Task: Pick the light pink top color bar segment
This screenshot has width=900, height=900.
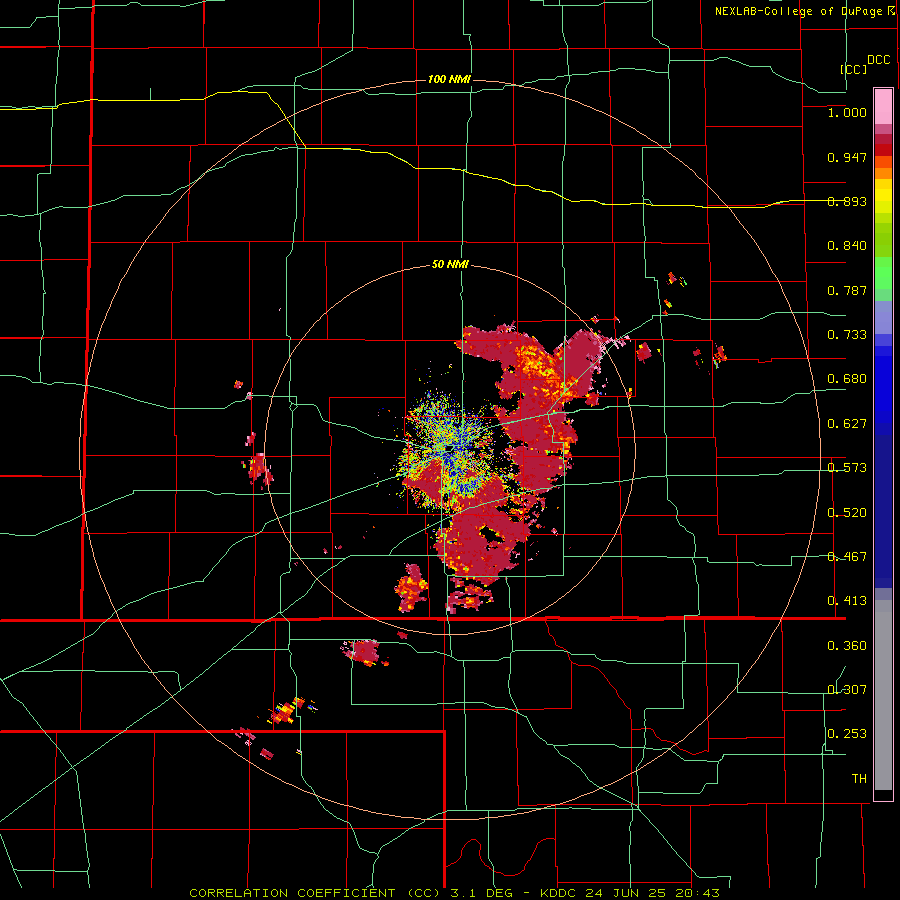Action: (883, 107)
